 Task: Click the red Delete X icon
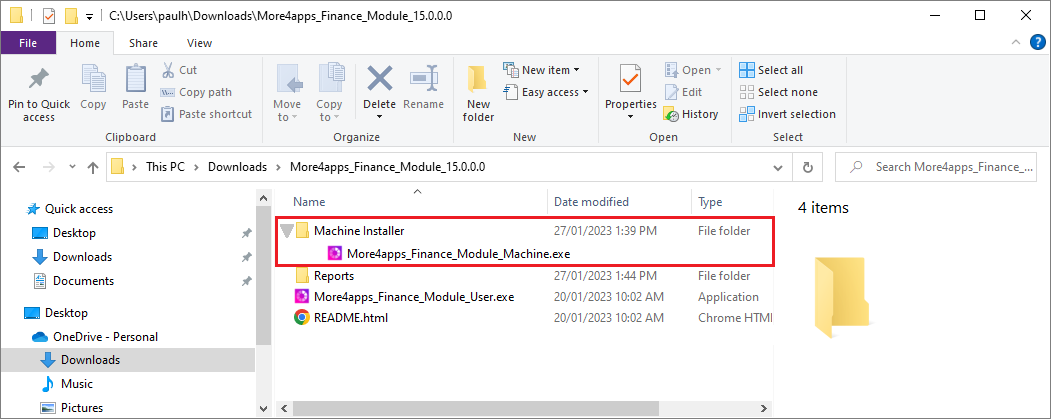(x=380, y=78)
